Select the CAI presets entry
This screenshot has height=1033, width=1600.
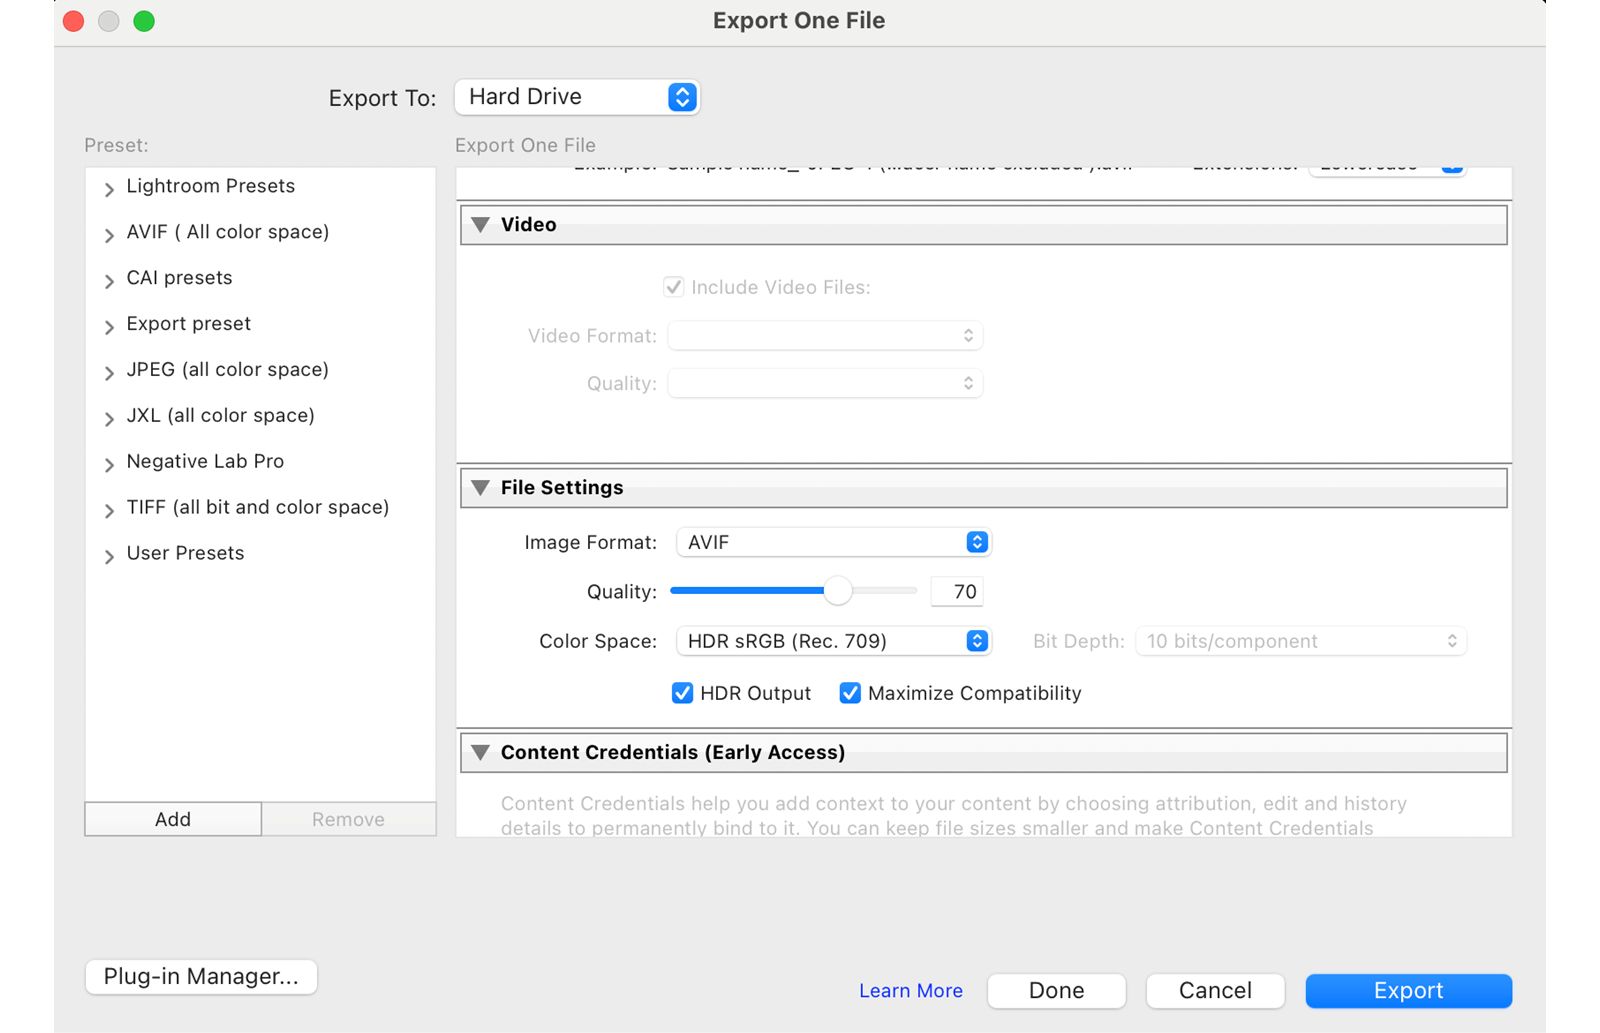[x=178, y=277]
